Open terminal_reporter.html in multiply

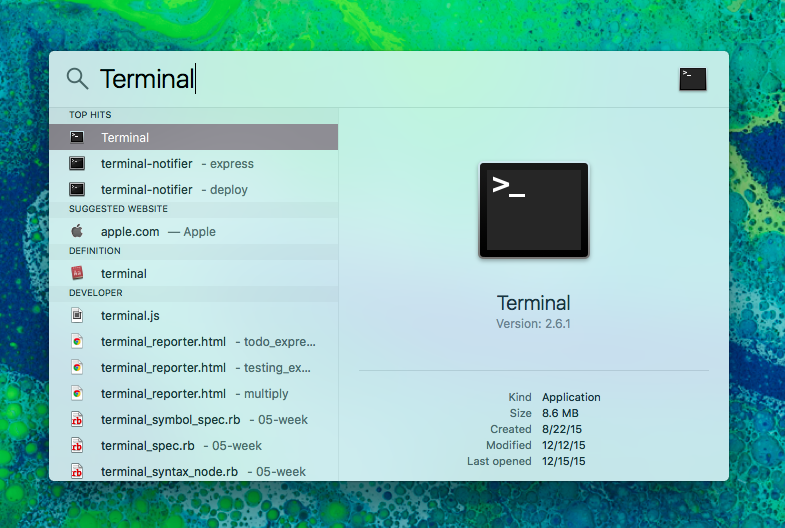pyautogui.click(x=193, y=394)
